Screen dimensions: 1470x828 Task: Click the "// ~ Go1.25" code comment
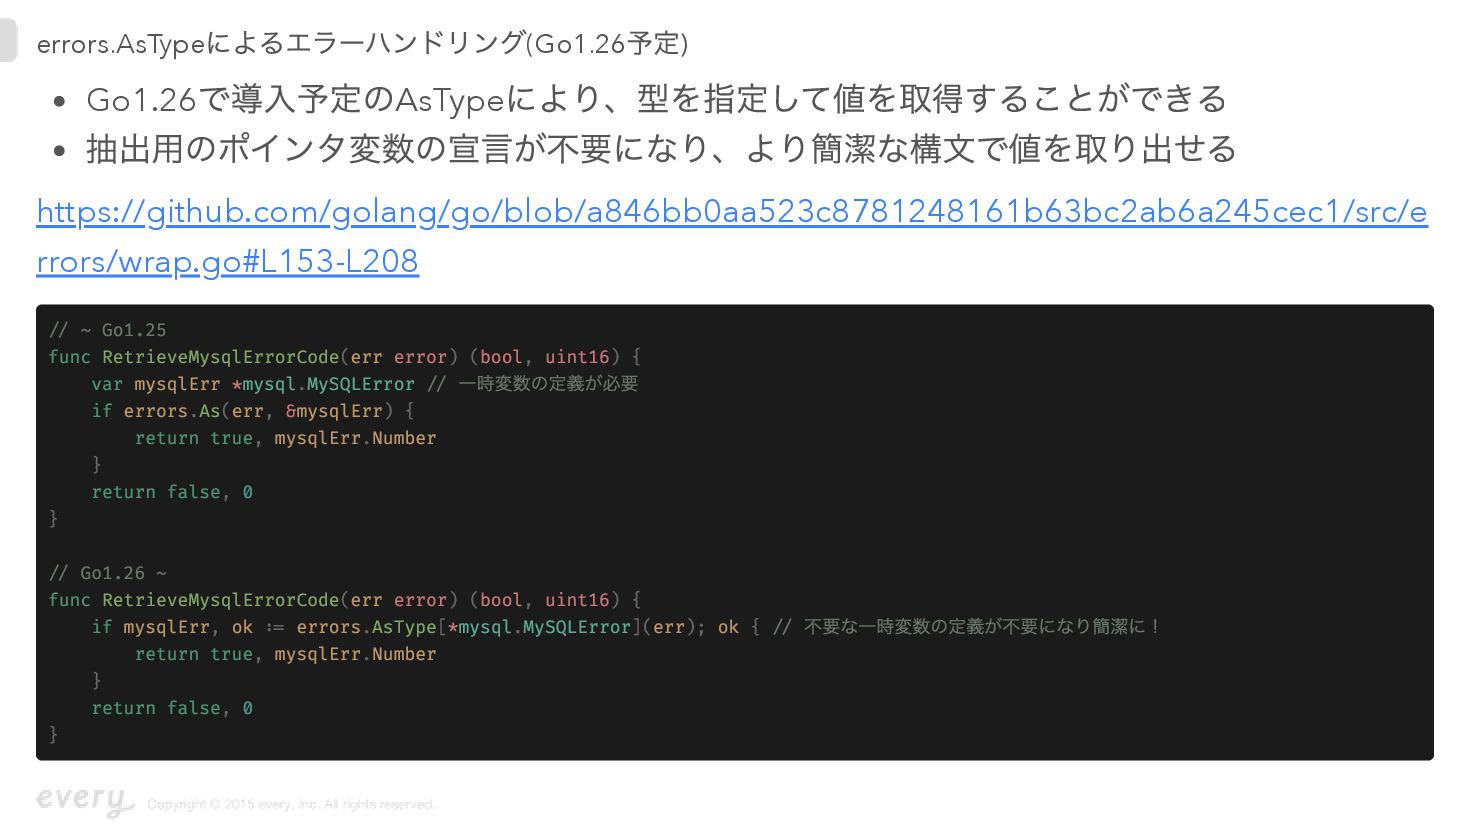pyautogui.click(x=108, y=330)
